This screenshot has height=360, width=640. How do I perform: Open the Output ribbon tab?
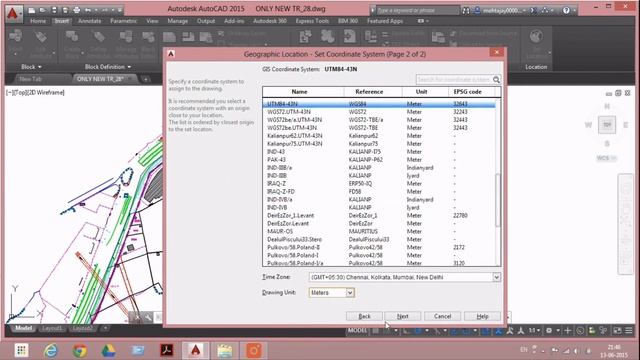(206, 21)
